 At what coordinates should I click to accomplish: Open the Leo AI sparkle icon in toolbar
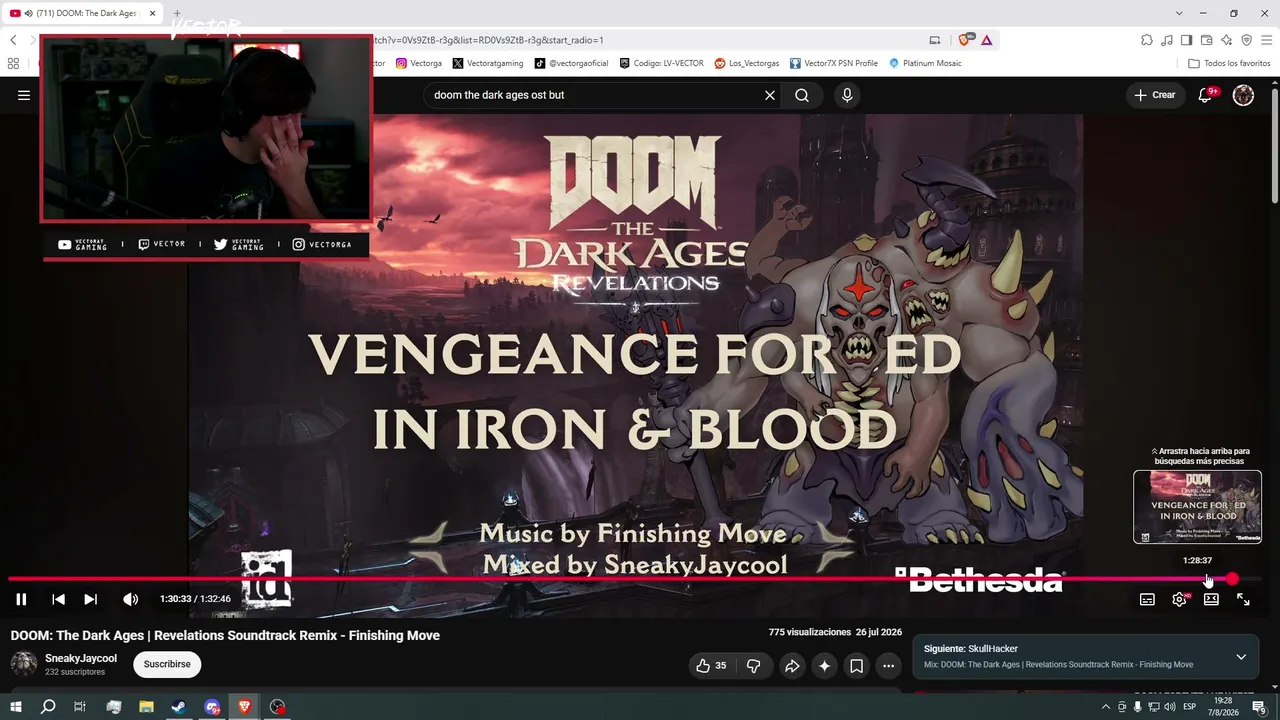[1227, 40]
